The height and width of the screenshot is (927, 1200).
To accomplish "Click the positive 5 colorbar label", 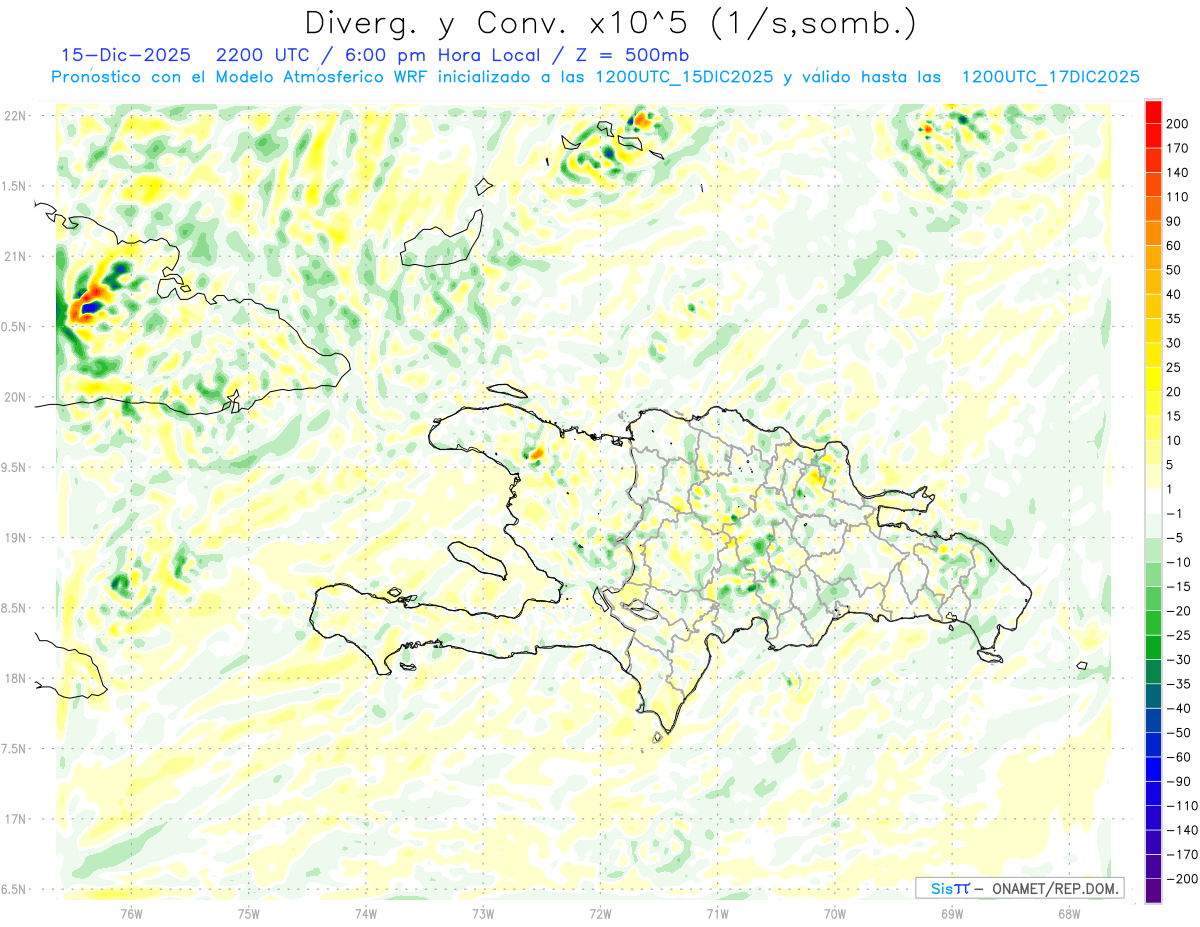I will click(x=1172, y=465).
